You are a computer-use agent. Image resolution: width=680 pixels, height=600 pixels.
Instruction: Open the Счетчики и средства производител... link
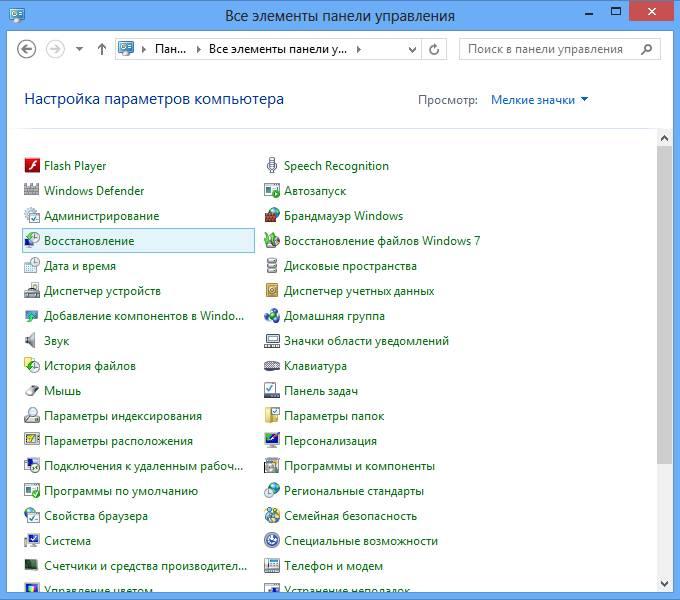click(x=146, y=566)
